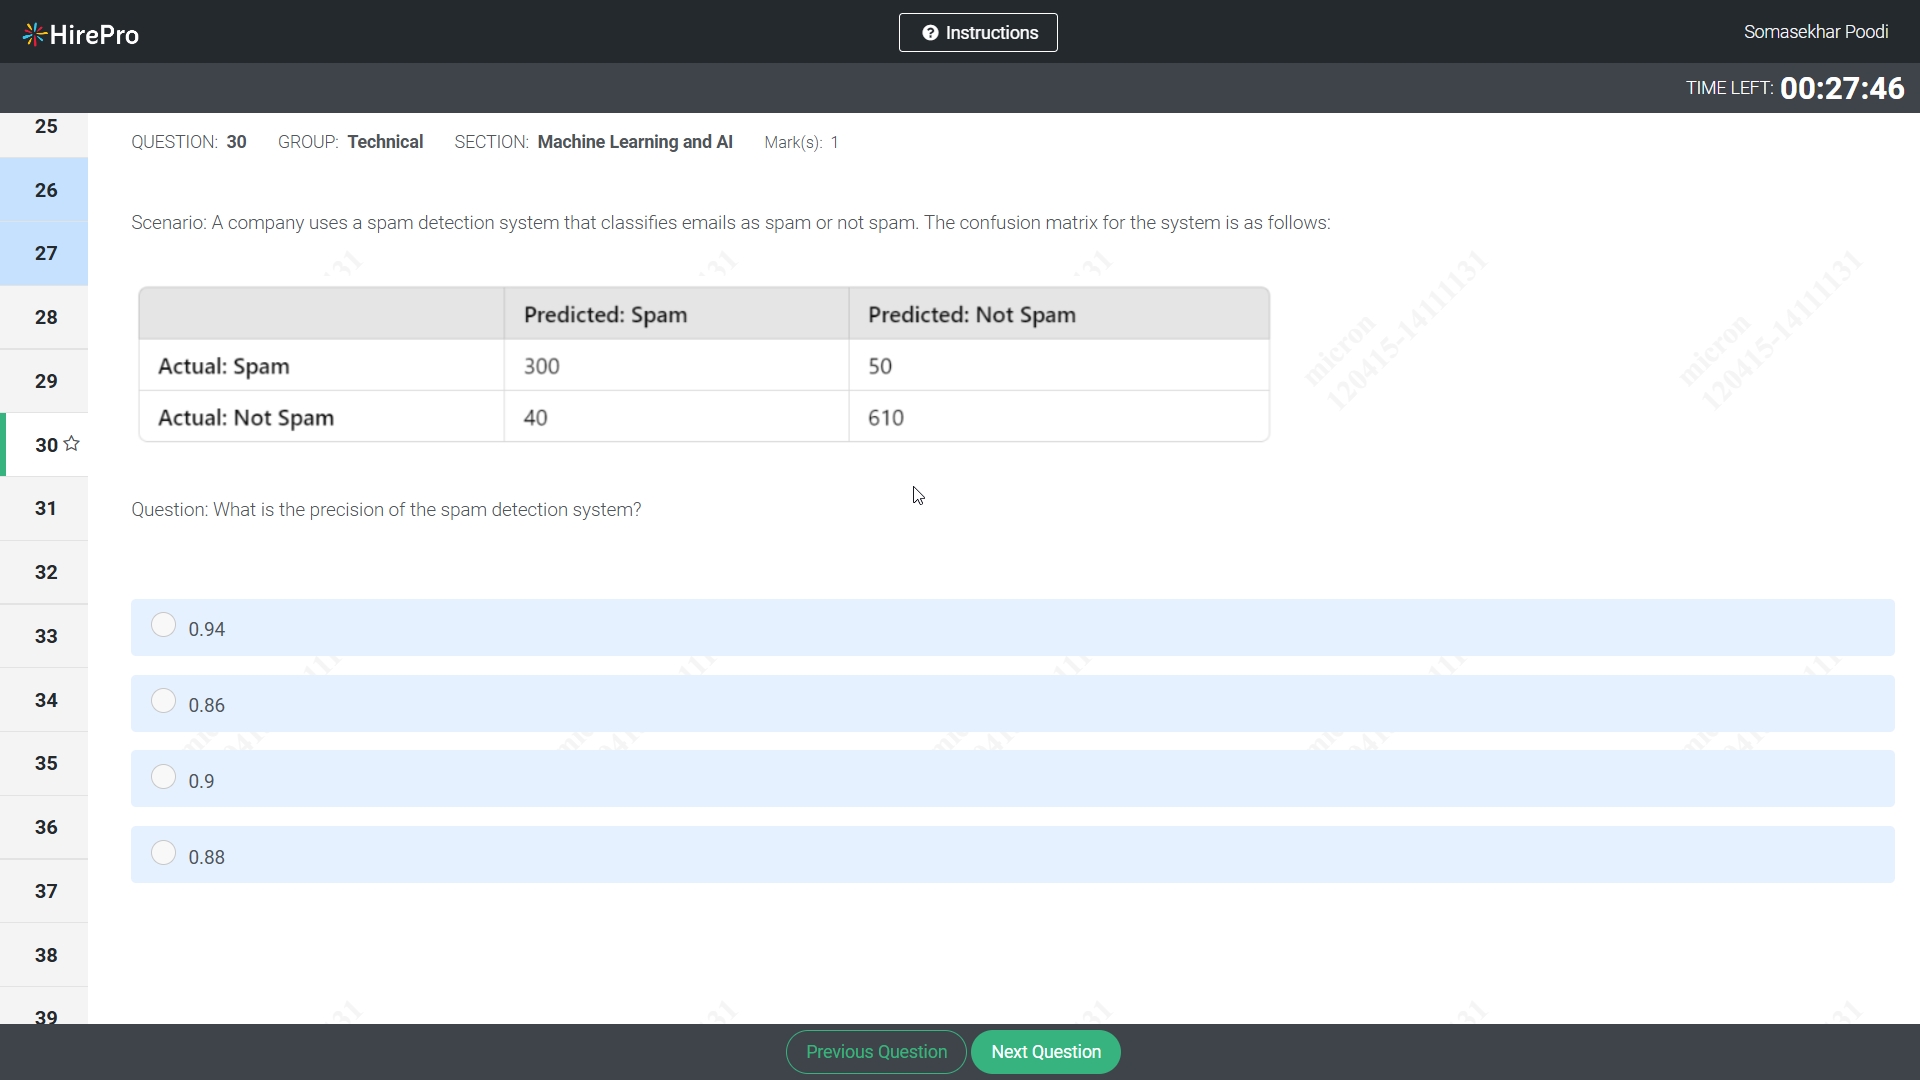The image size is (1920, 1080).
Task: Choose the 0.9 radio option
Action: pos(163,777)
